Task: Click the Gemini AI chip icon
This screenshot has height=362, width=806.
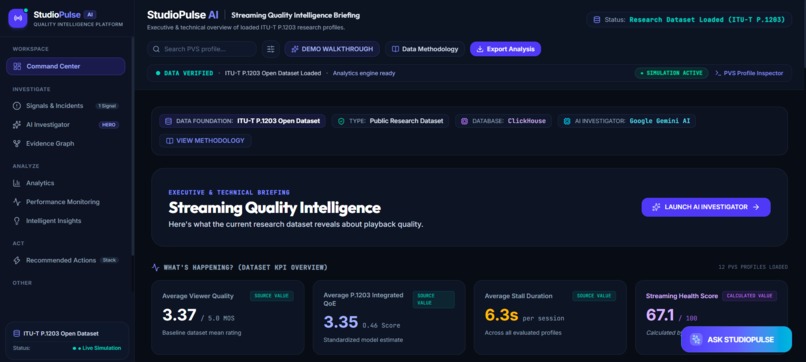Action: pos(567,121)
